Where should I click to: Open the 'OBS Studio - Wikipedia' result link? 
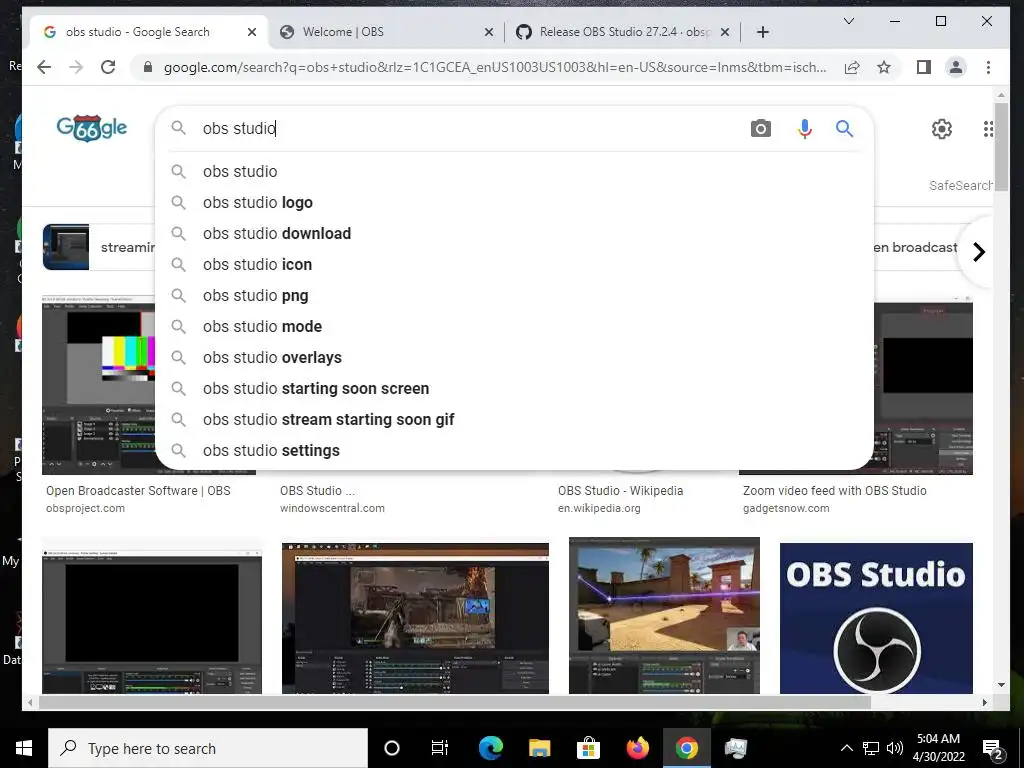620,490
